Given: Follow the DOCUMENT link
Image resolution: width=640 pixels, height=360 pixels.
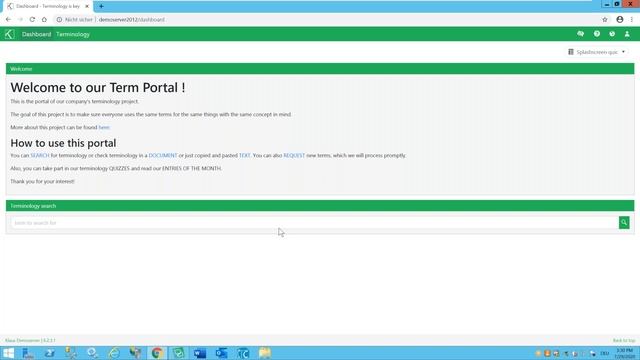Looking at the screenshot, I should point(163,156).
